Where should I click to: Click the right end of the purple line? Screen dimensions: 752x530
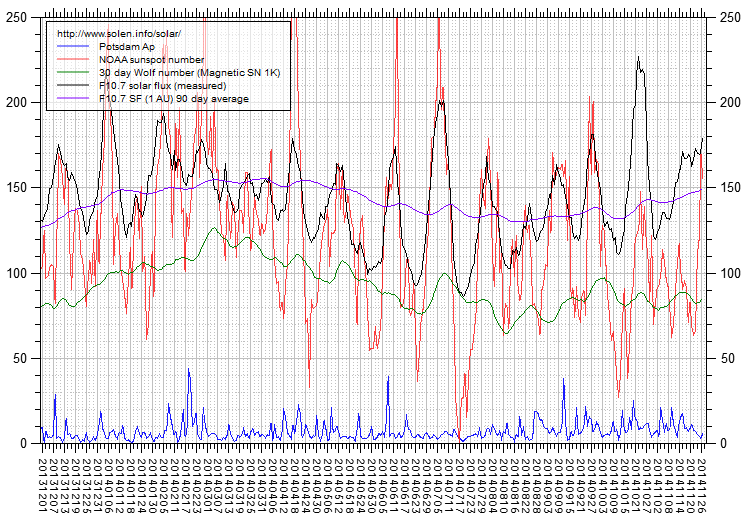(x=703, y=189)
